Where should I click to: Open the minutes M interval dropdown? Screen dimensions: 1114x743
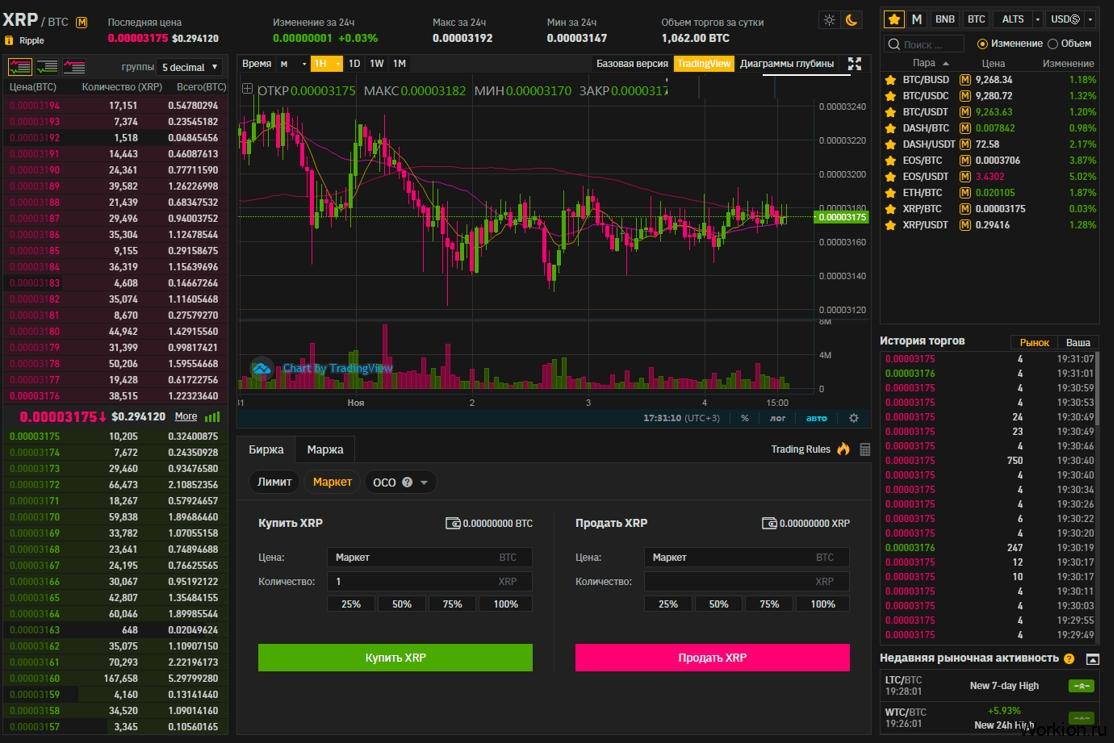point(293,64)
